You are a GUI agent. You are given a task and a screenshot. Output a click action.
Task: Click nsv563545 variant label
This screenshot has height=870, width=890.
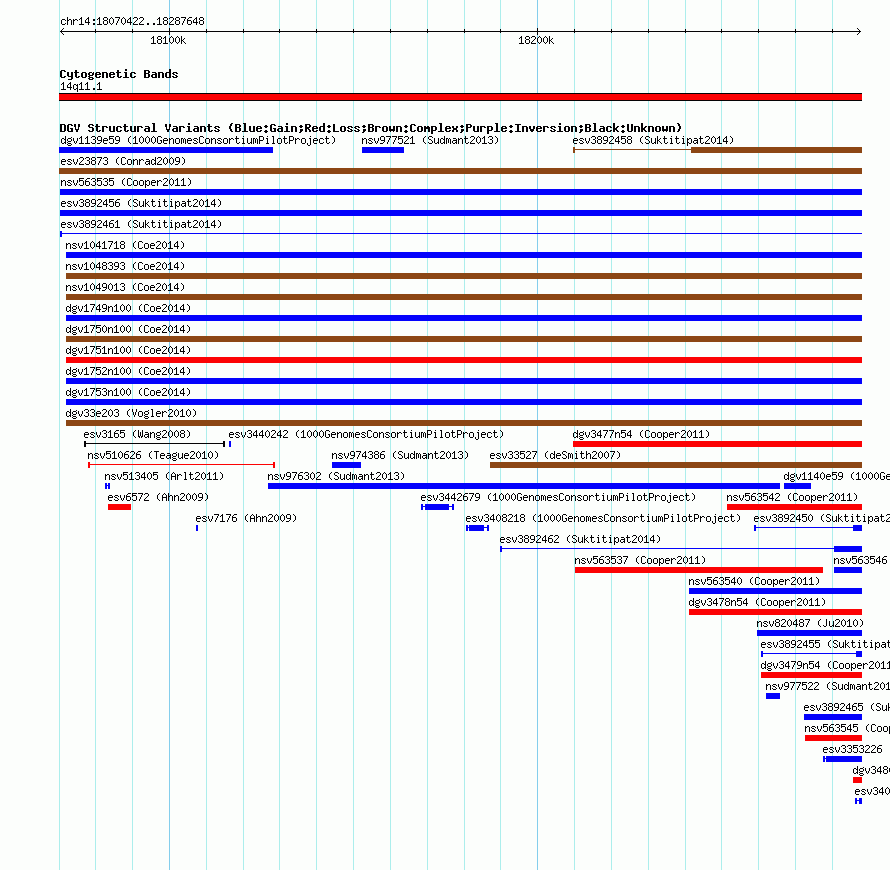click(846, 728)
